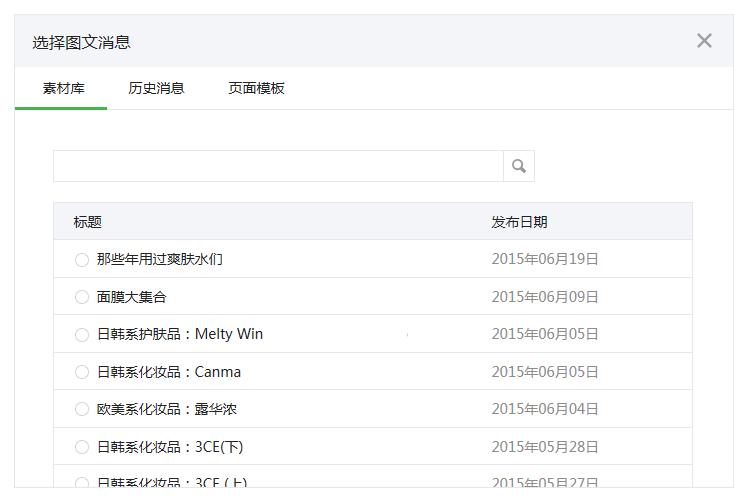Focus the search text input field
The width and height of the screenshot is (750, 500).
pos(278,166)
